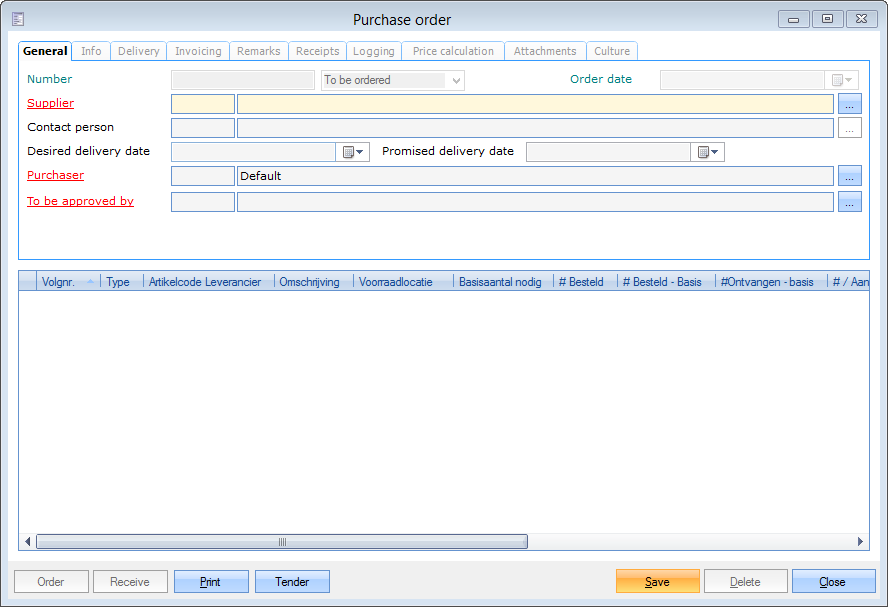Viewport: 888px width, 607px height.
Task: Open the Contact person lookup button
Action: pos(849,128)
